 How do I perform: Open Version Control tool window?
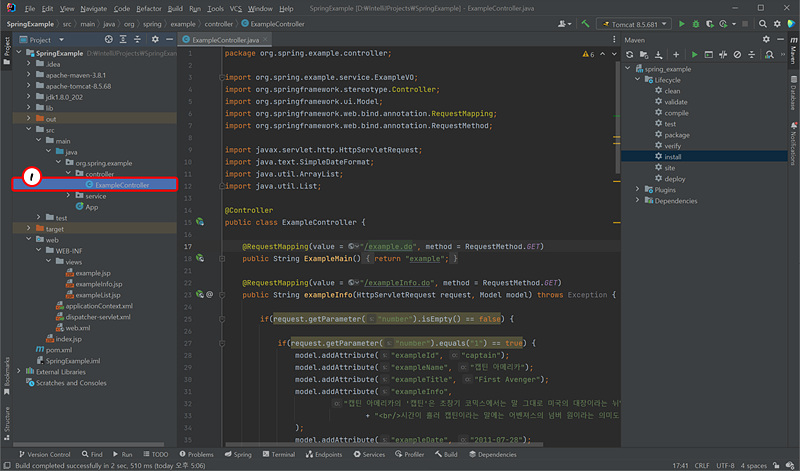coord(44,454)
